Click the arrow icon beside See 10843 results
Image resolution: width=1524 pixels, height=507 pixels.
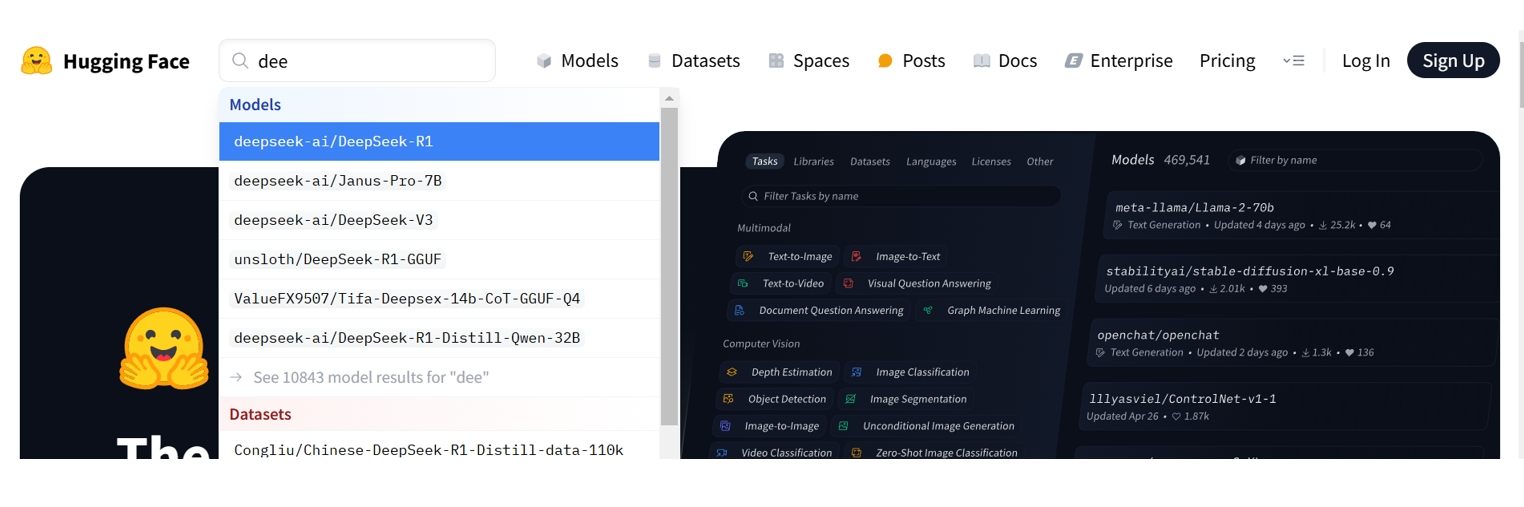[x=237, y=377]
